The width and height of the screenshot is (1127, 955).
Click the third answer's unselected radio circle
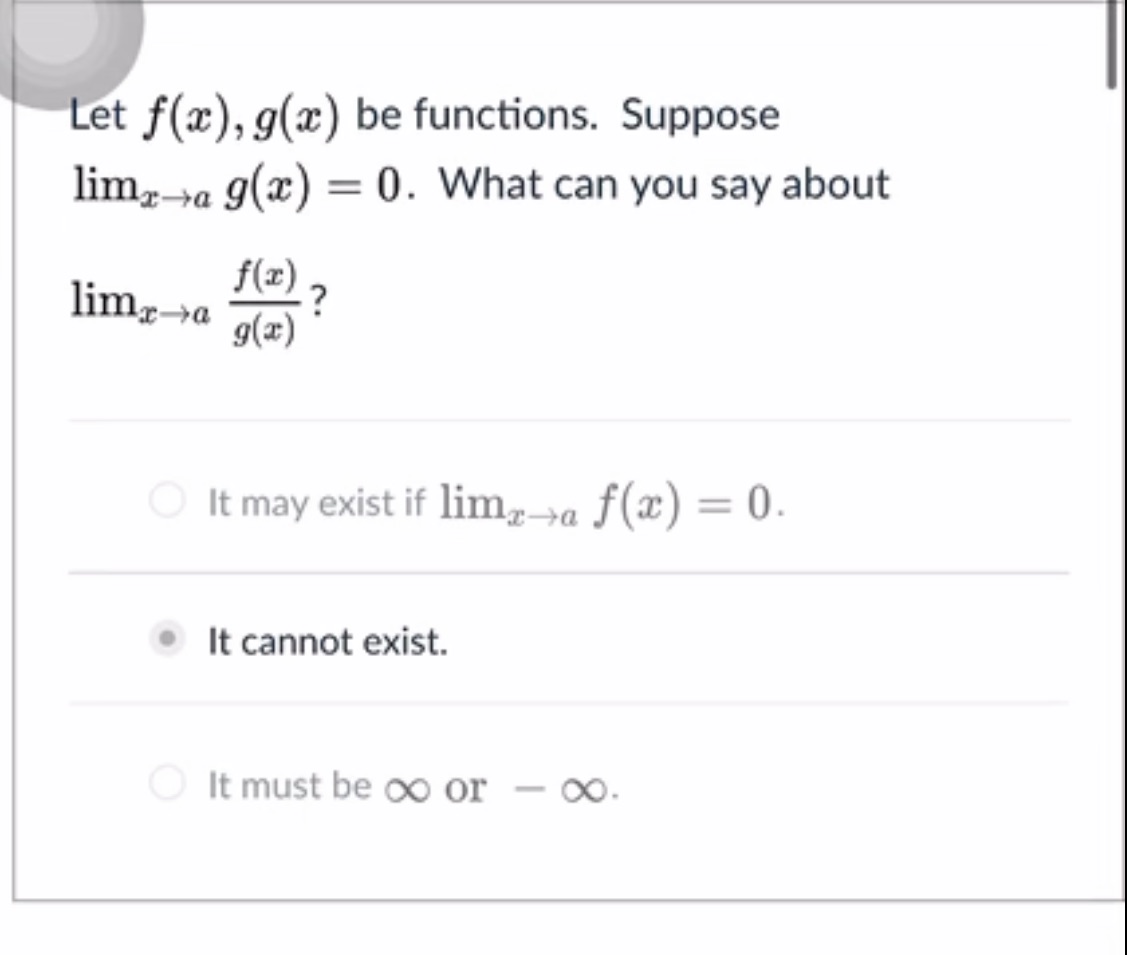(x=168, y=784)
